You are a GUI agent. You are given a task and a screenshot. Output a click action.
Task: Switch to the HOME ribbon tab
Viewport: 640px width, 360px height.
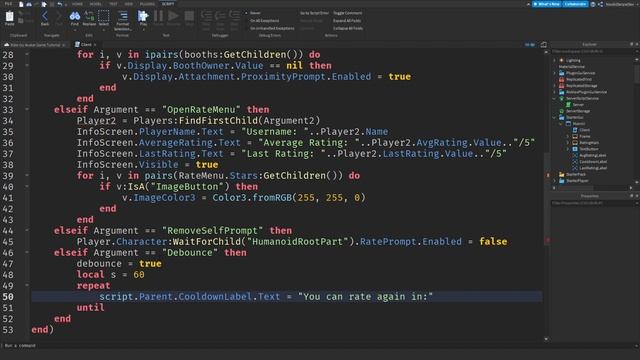pyautogui.click(x=77, y=4)
